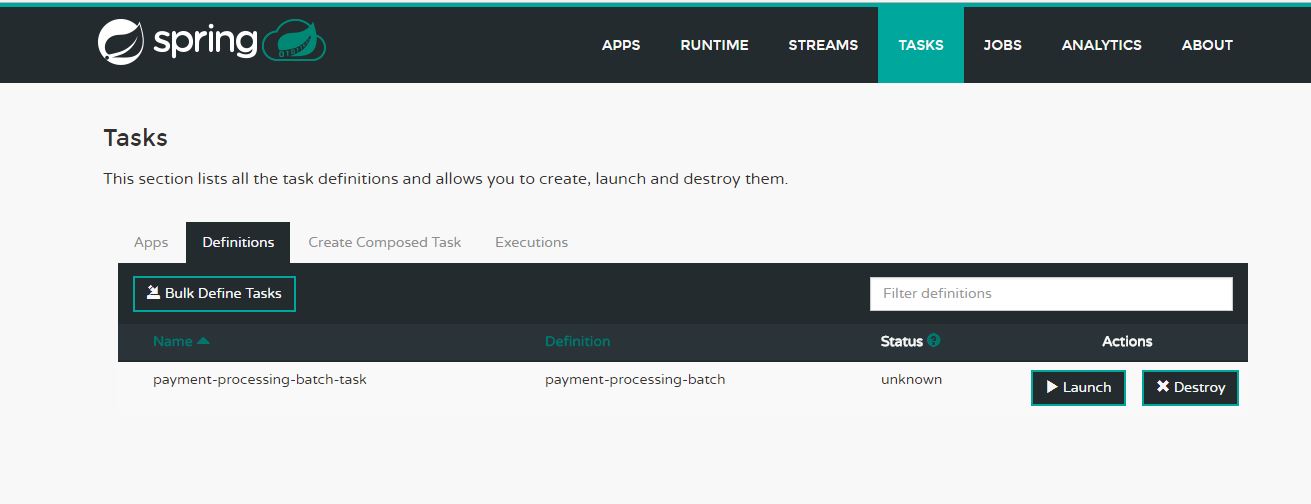
Task: Switch to the Apps tab
Action: point(151,242)
